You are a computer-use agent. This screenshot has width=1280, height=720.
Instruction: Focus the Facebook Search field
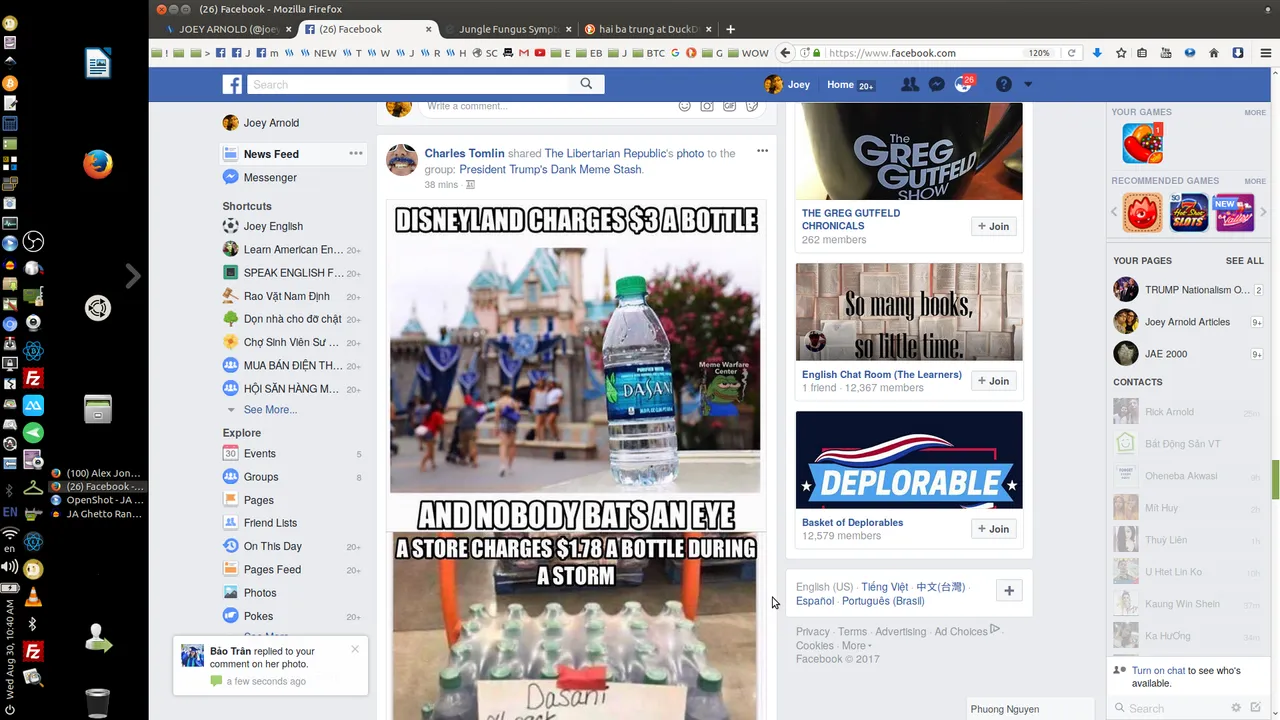(x=408, y=85)
